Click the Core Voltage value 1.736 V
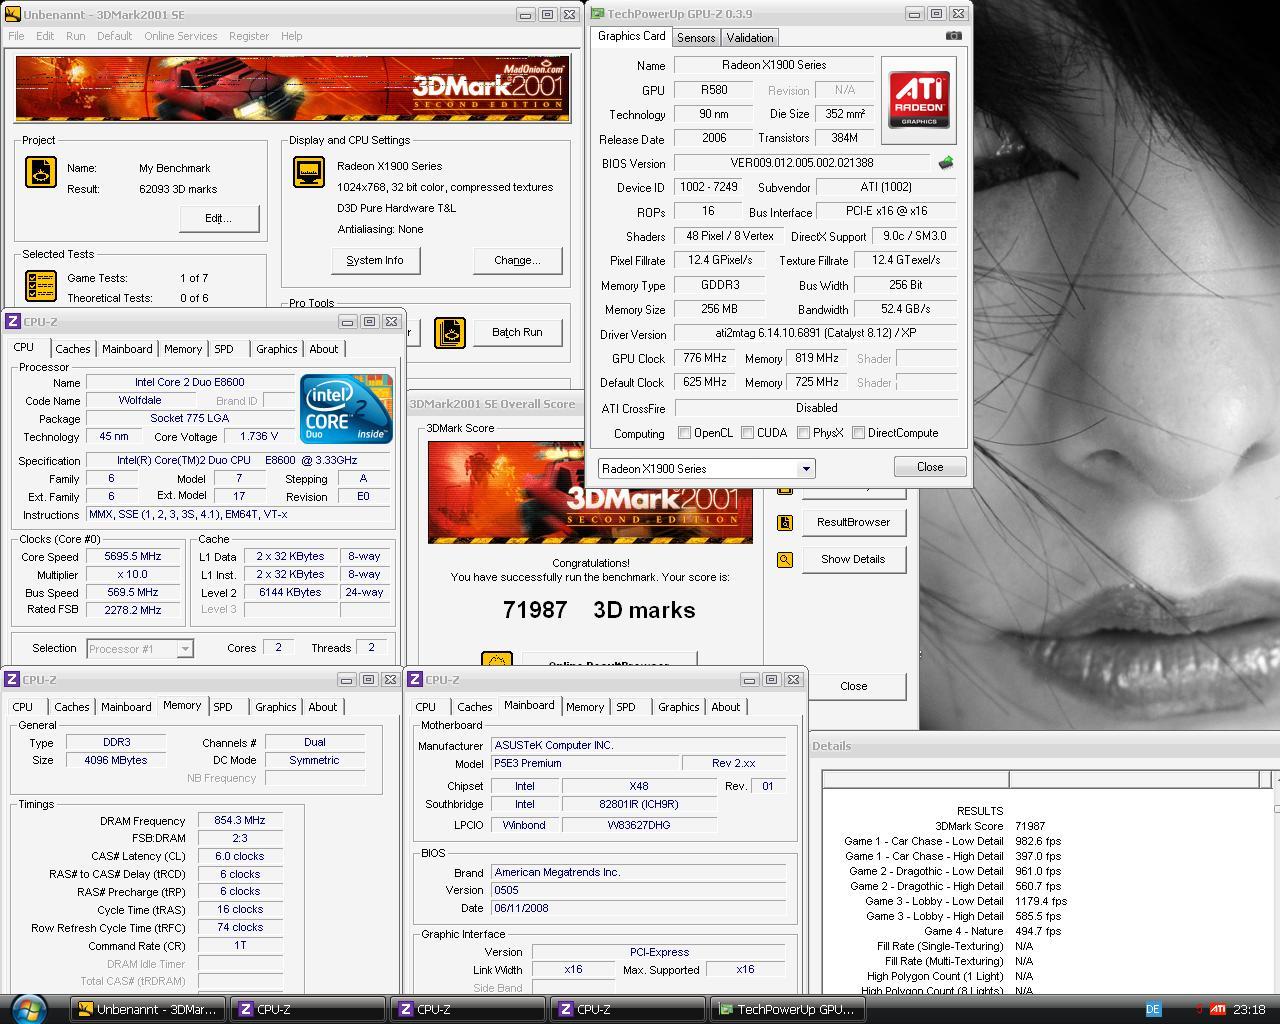Image resolution: width=1280 pixels, height=1024 pixels. [260, 437]
